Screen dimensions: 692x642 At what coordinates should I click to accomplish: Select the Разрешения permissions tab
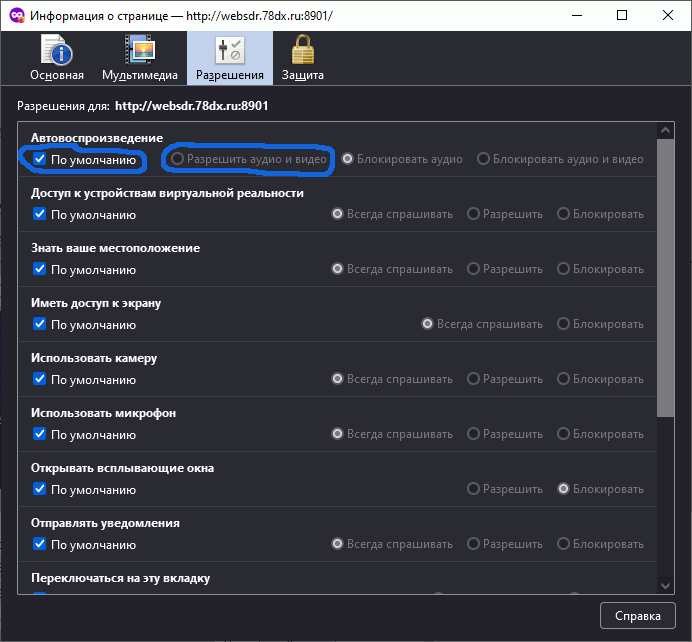coord(229,57)
